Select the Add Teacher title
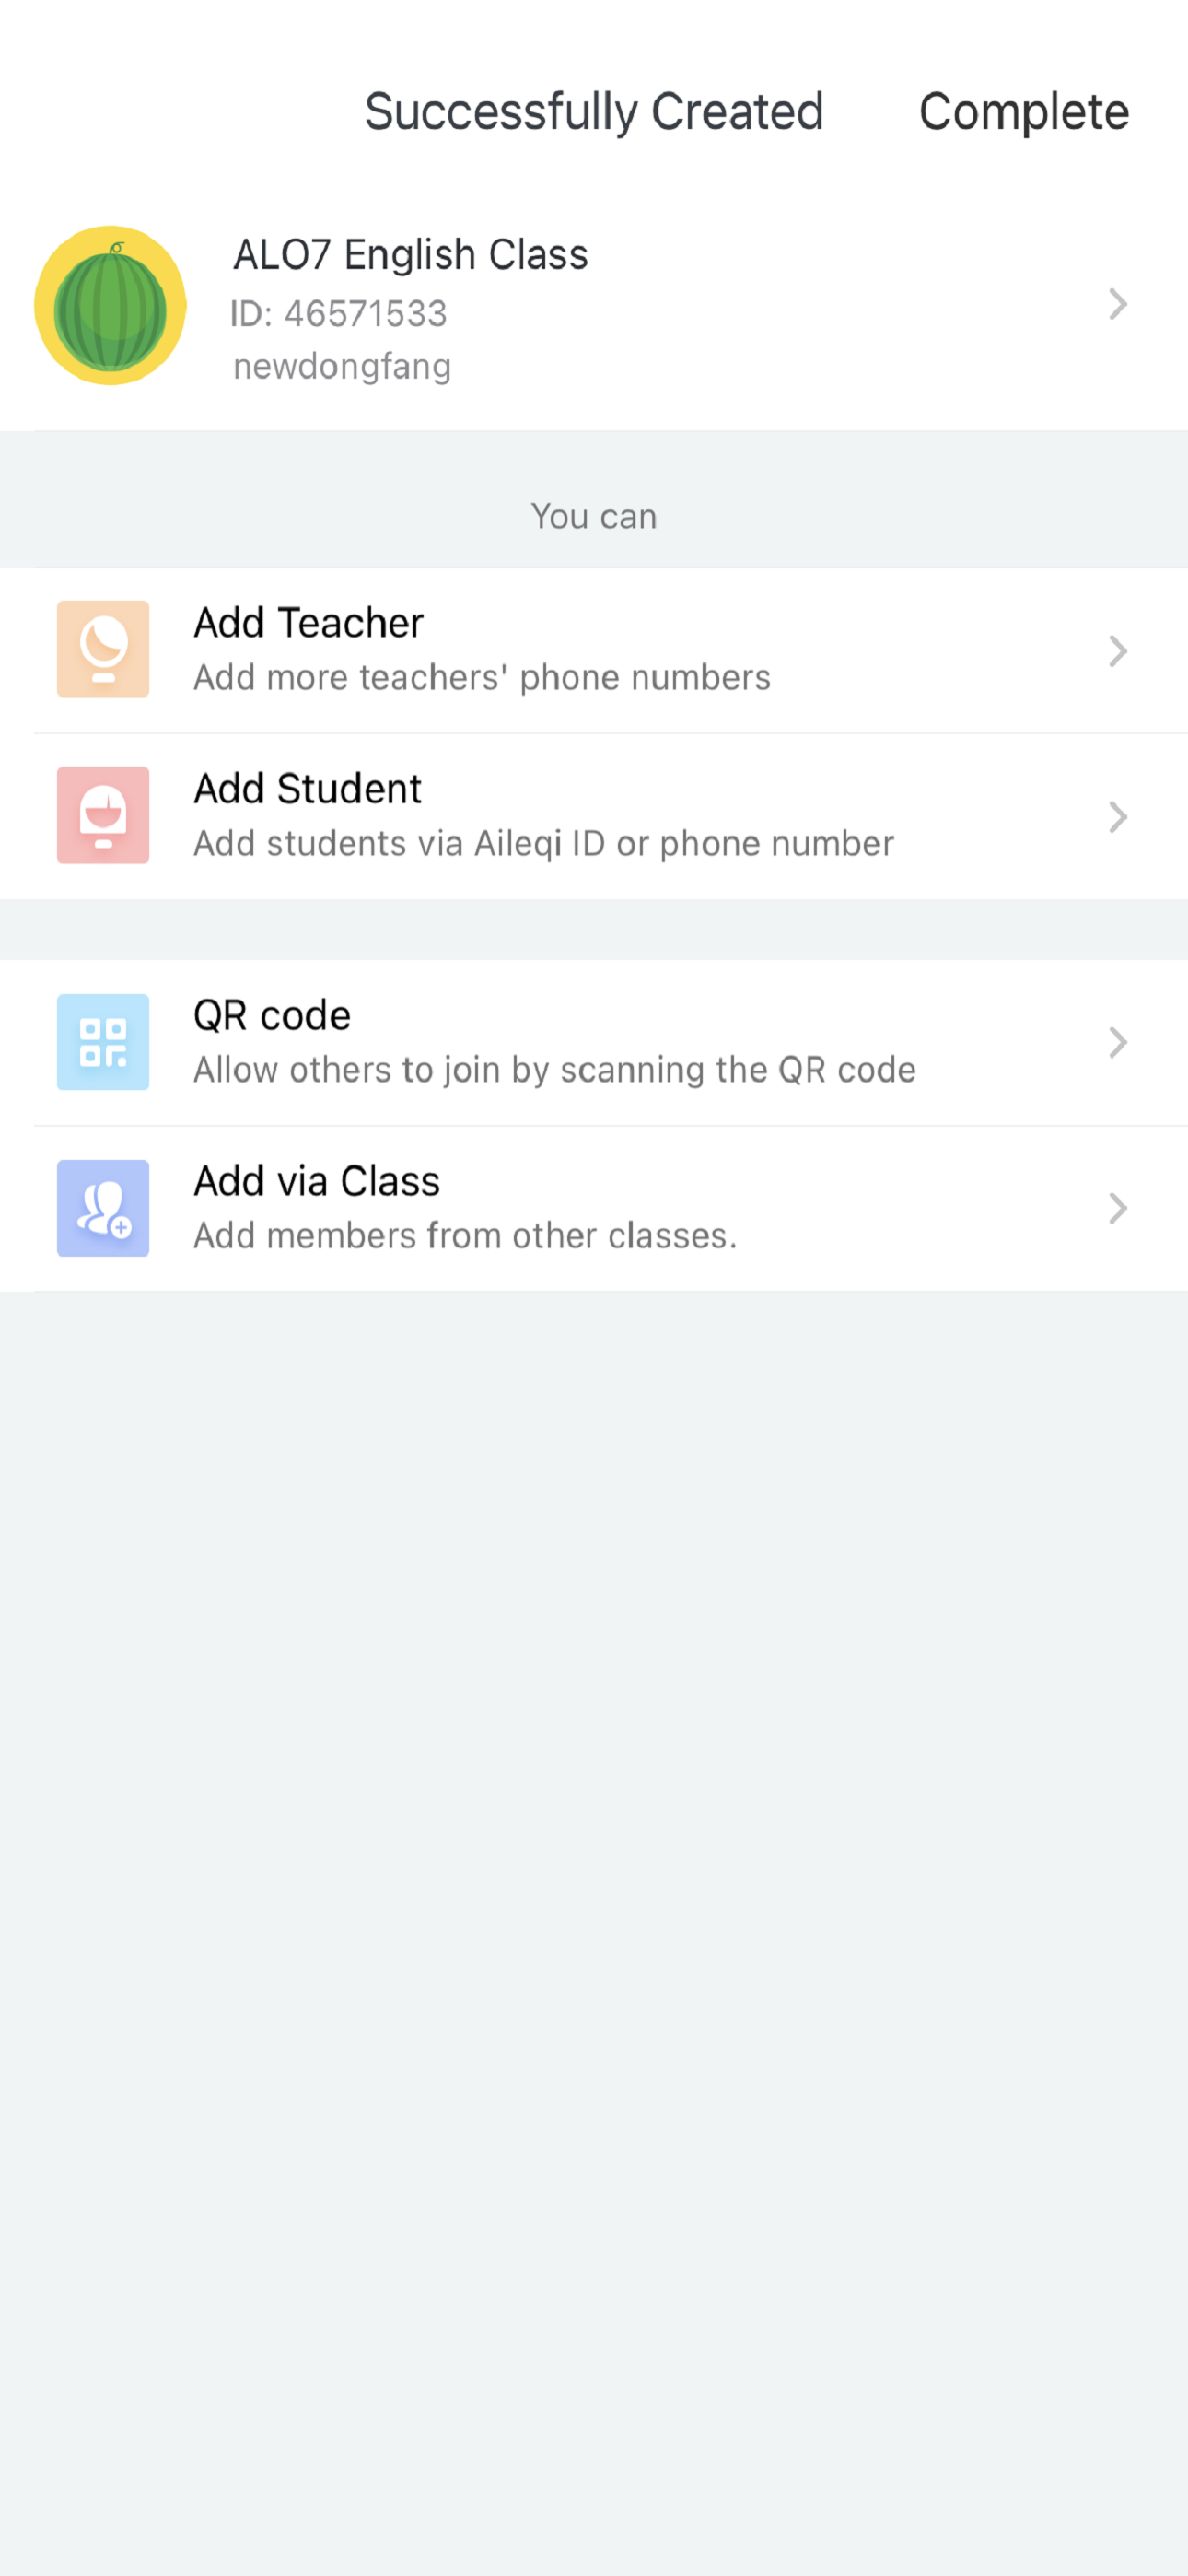 pyautogui.click(x=308, y=623)
